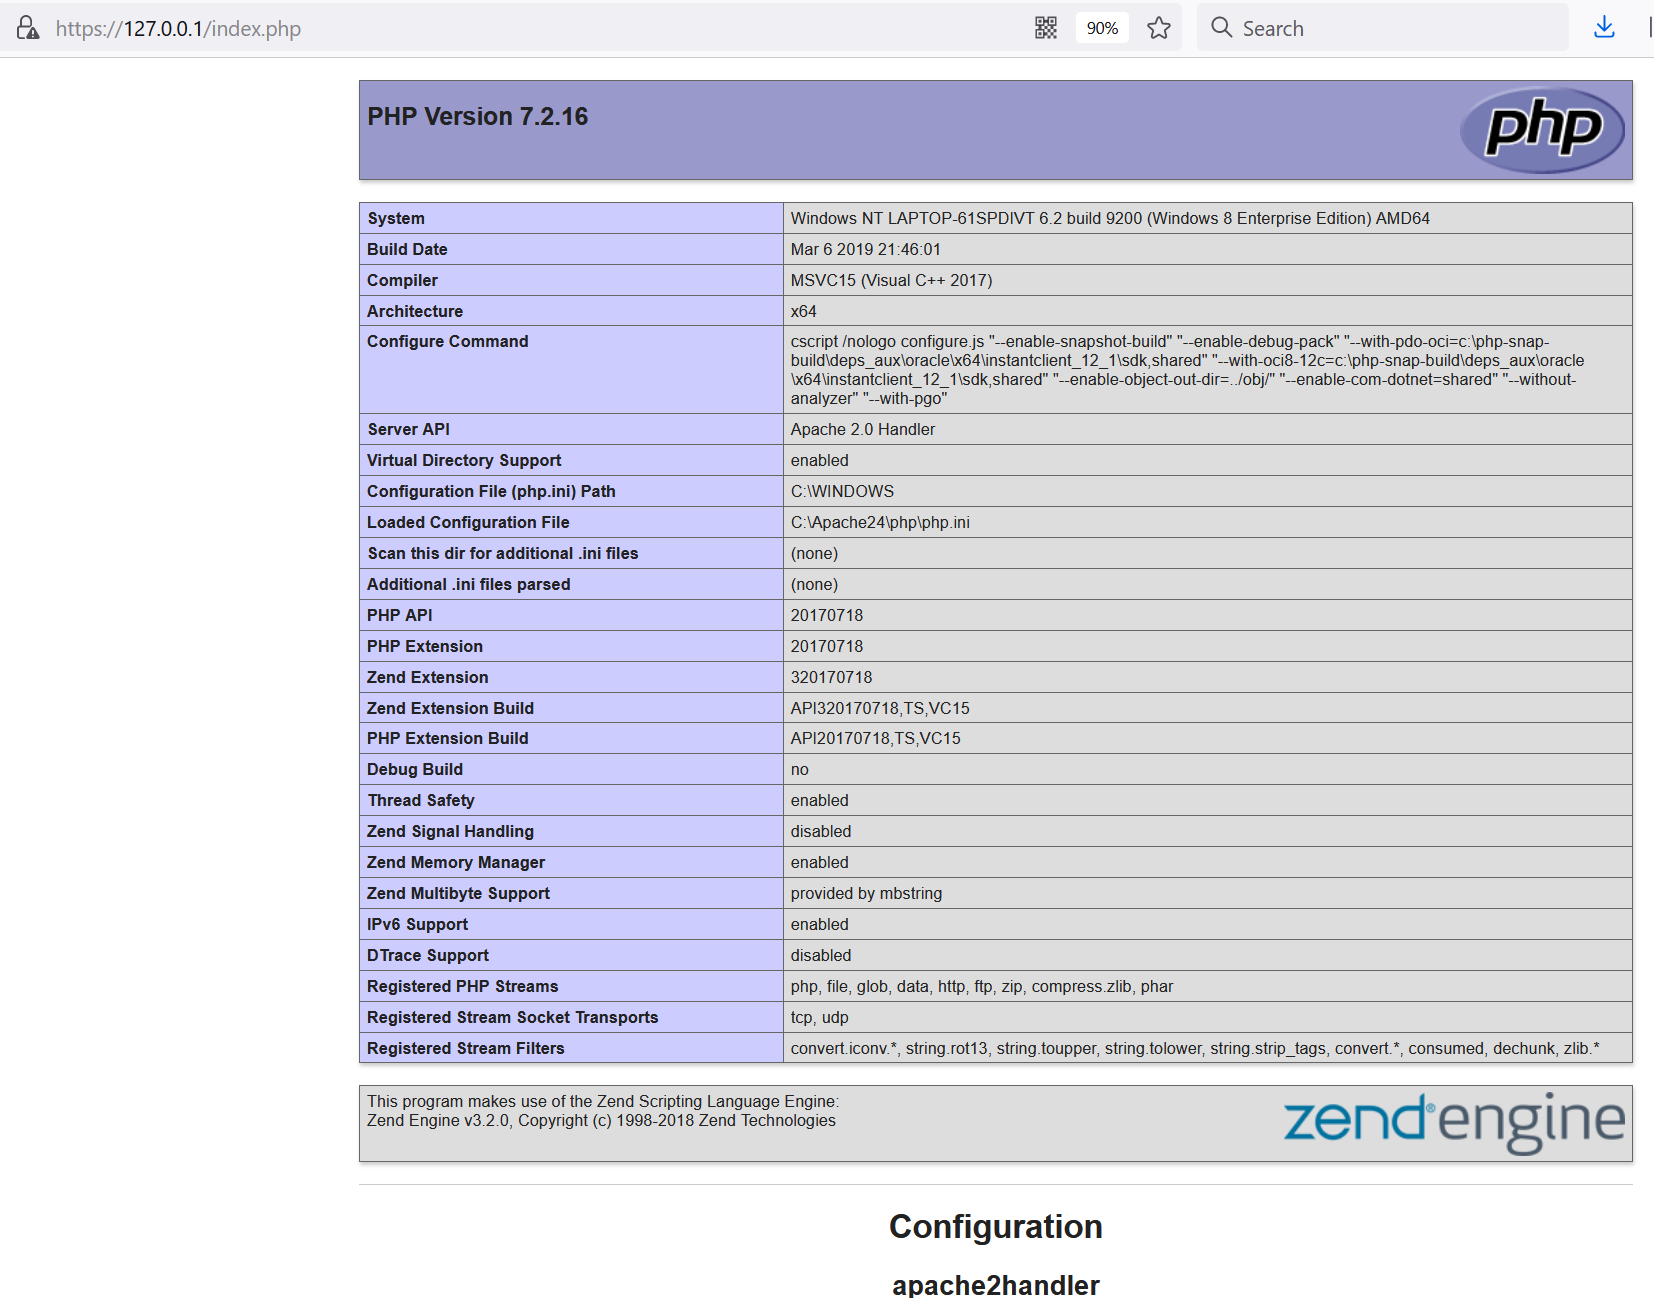Select the 'x64' architecture value

(x=804, y=311)
